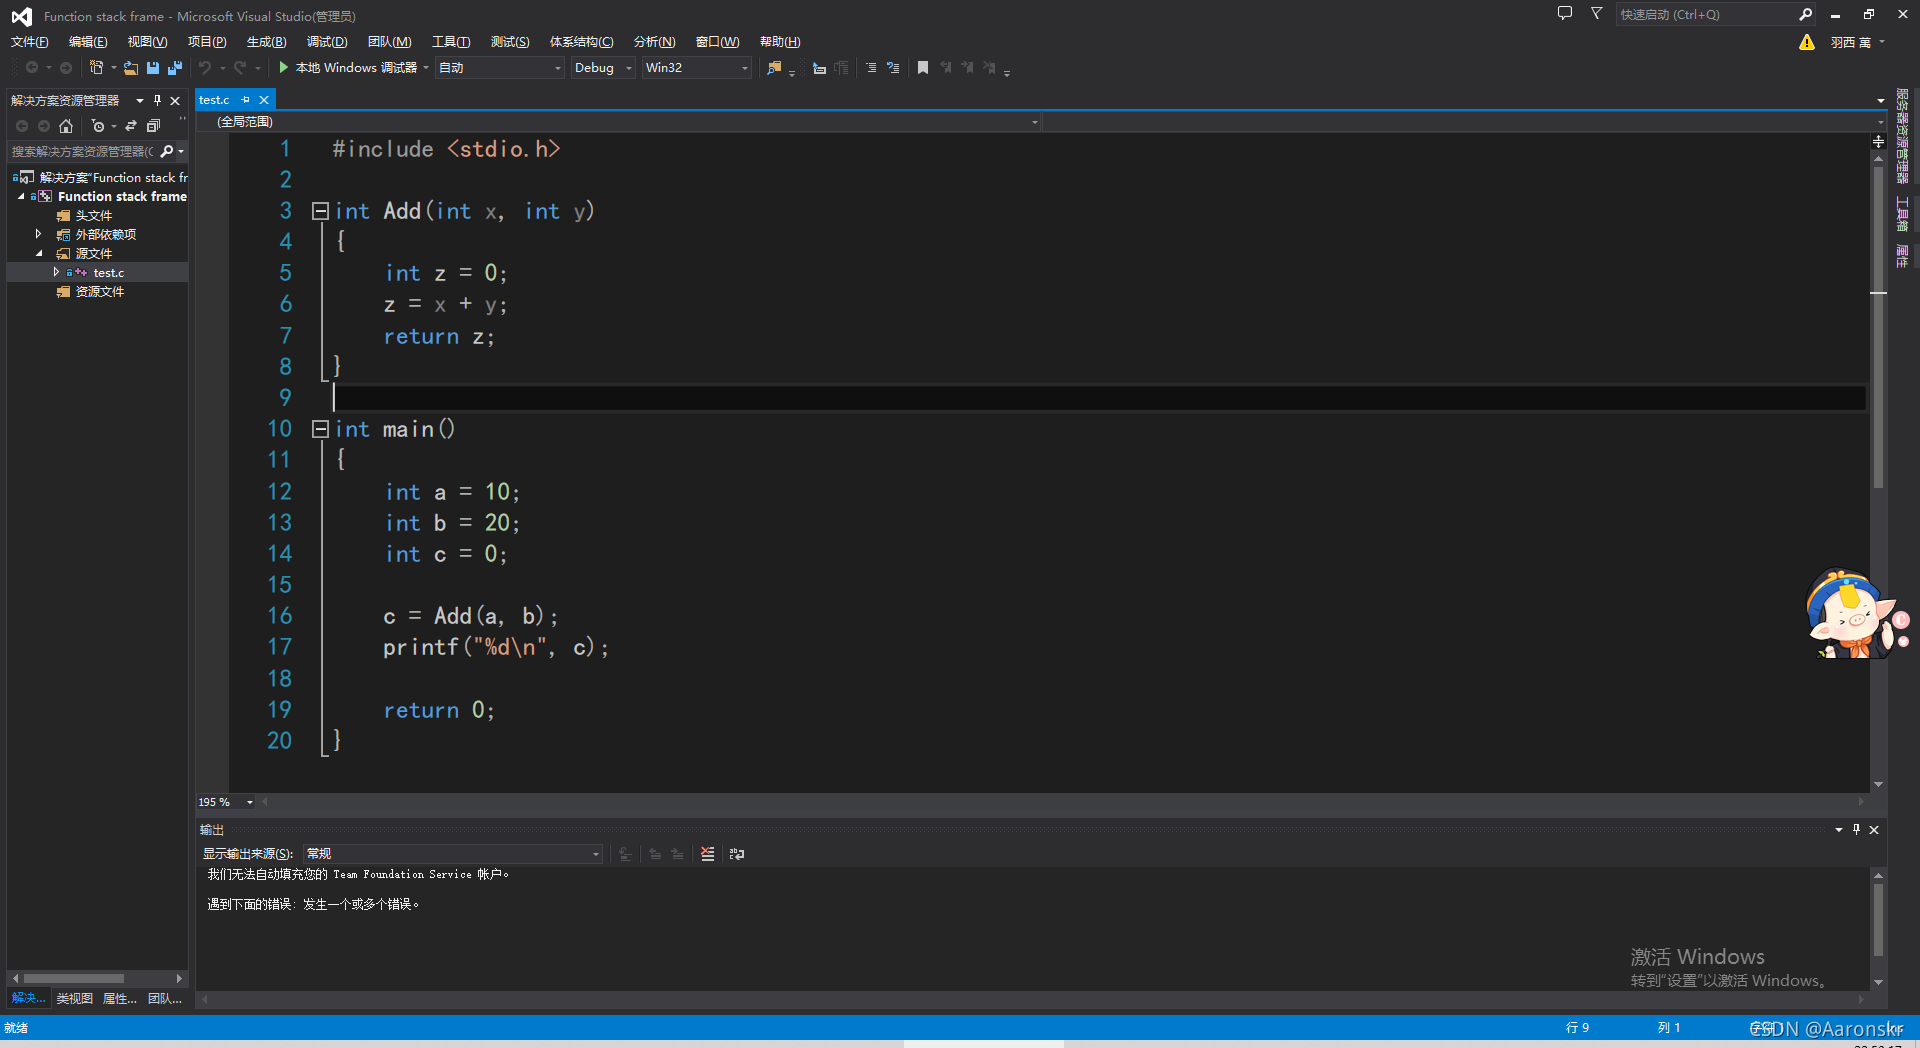
Task: Open the 195 % zoom level selector
Action: pos(226,802)
